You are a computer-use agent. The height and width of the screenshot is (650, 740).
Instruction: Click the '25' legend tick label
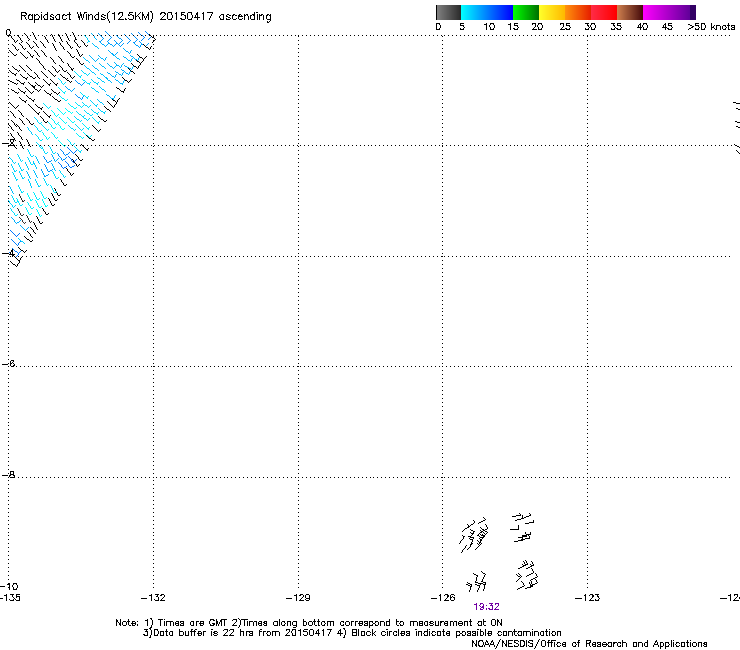pyautogui.click(x=565, y=27)
